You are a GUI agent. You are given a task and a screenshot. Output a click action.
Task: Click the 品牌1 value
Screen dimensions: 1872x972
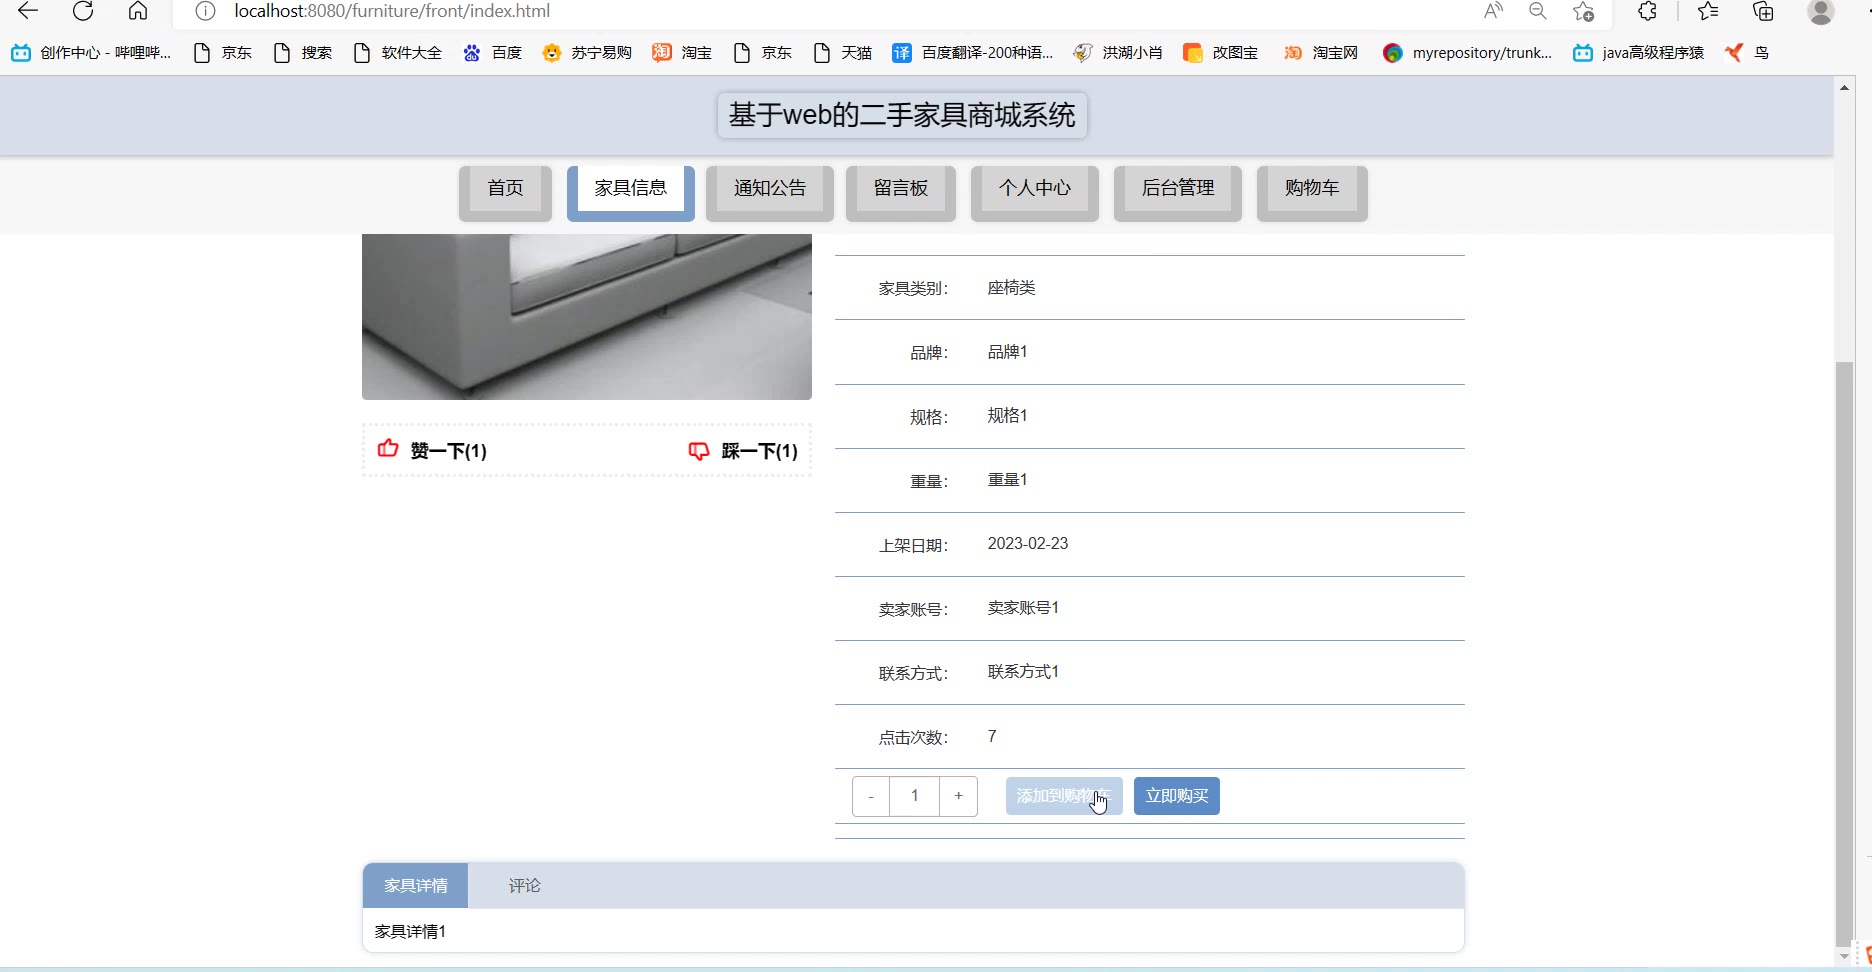pyautogui.click(x=1007, y=352)
